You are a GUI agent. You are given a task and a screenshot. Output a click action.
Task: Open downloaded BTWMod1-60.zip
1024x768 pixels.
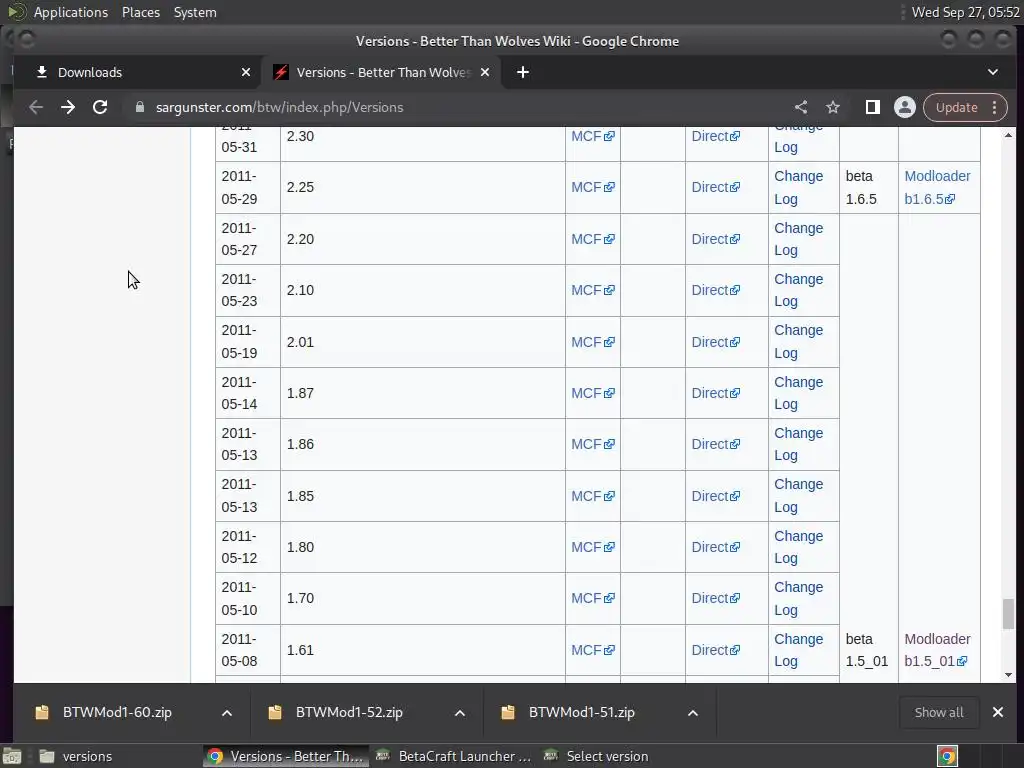tap(116, 712)
